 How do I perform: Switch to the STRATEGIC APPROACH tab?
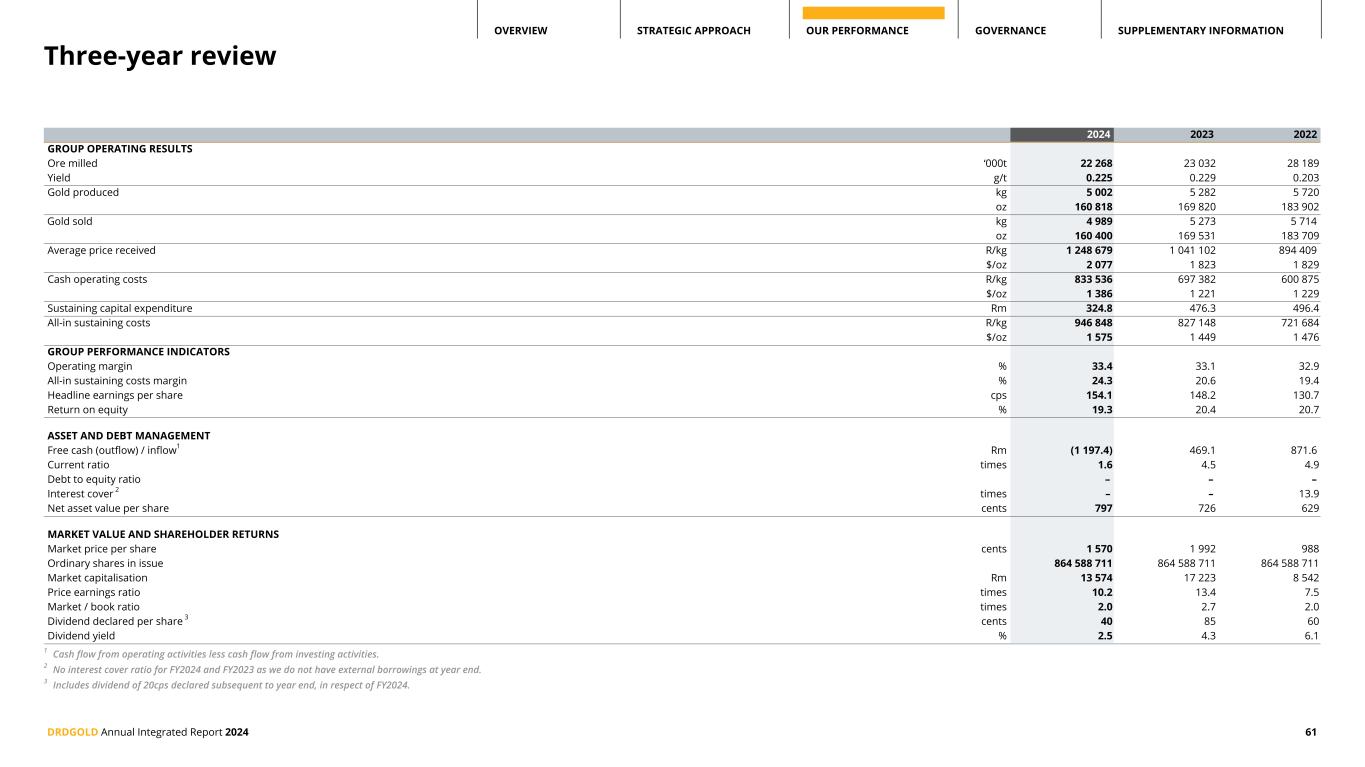[693, 31]
